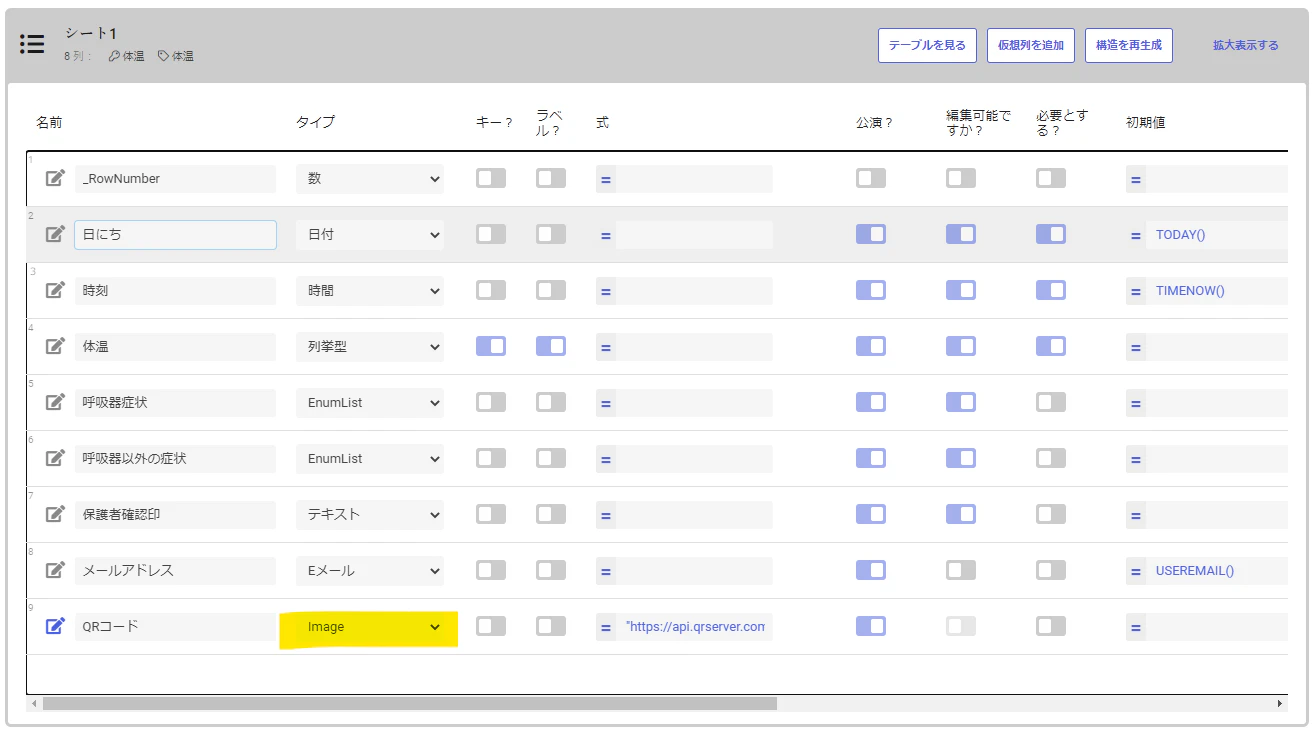Screen dimensions: 1313x731
Task: Toggle key switch for 体温
Action: pyautogui.click(x=491, y=346)
